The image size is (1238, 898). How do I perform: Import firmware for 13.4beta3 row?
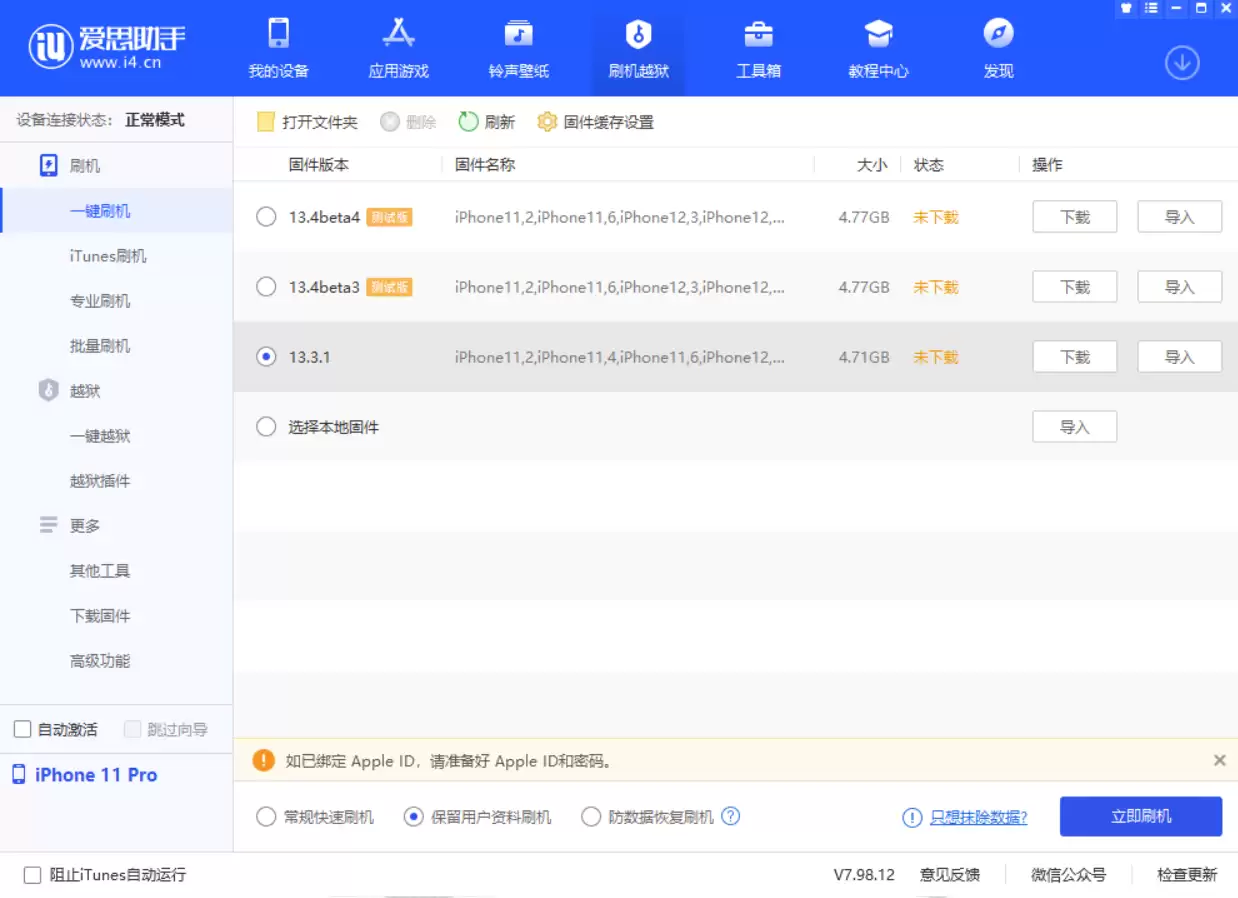(1180, 287)
